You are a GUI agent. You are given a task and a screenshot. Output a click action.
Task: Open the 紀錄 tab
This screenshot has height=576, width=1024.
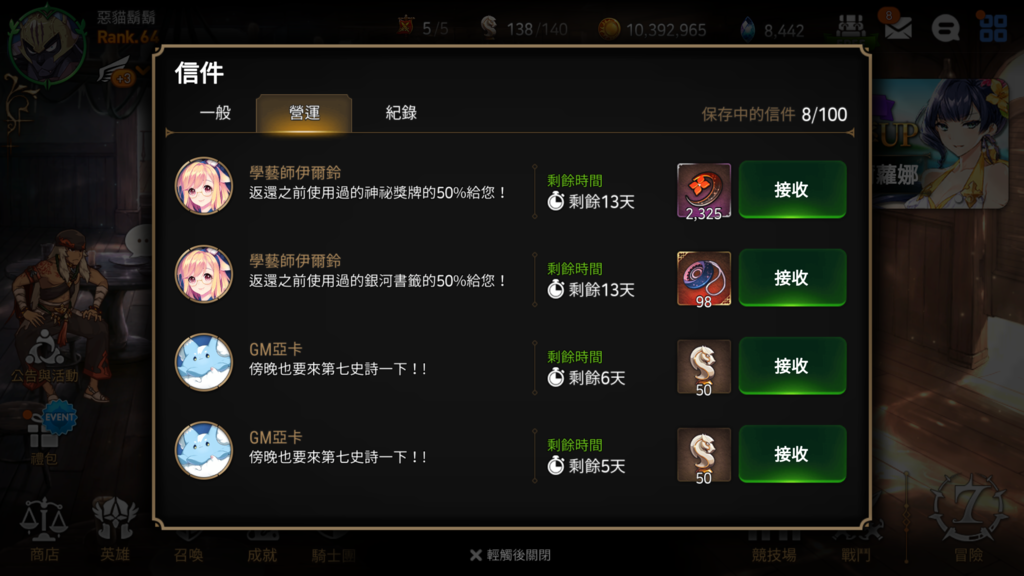click(x=401, y=113)
